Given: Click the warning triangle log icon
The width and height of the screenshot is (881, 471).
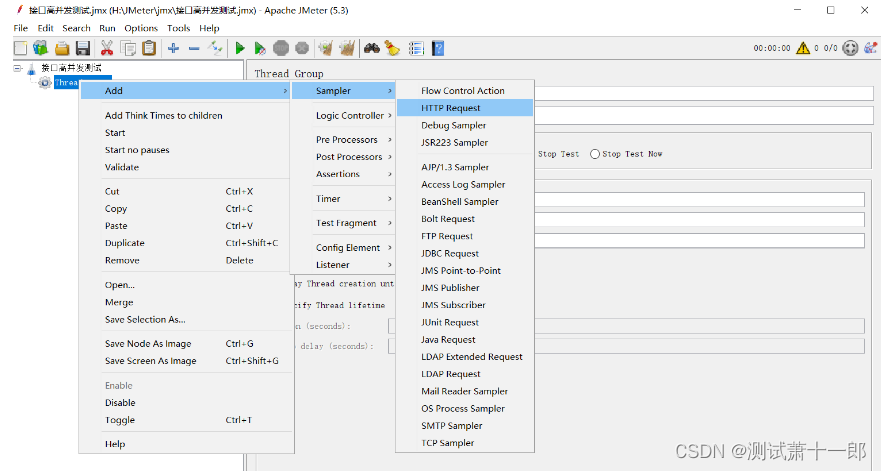Looking at the screenshot, I should tap(803, 48).
